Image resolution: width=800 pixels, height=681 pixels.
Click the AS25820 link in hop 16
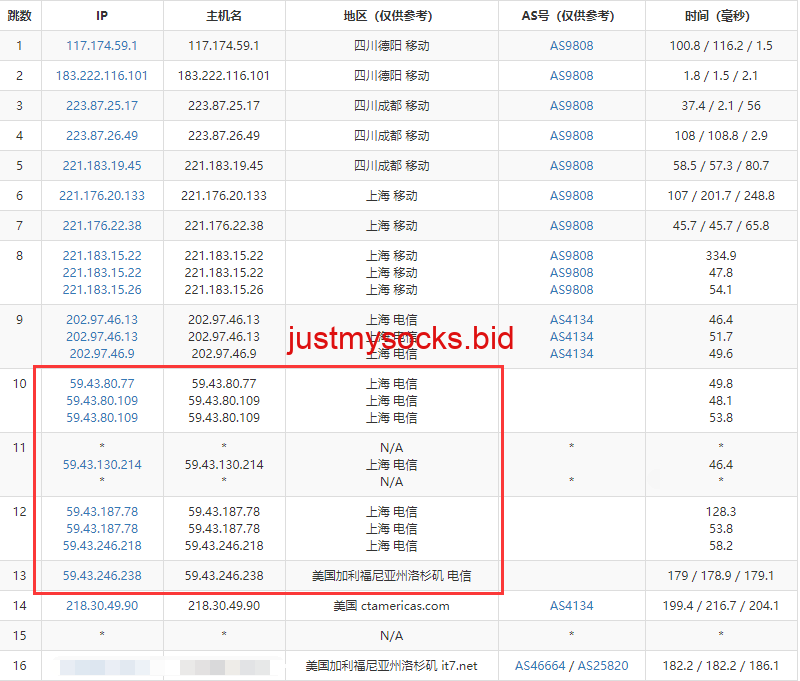tap(603, 666)
